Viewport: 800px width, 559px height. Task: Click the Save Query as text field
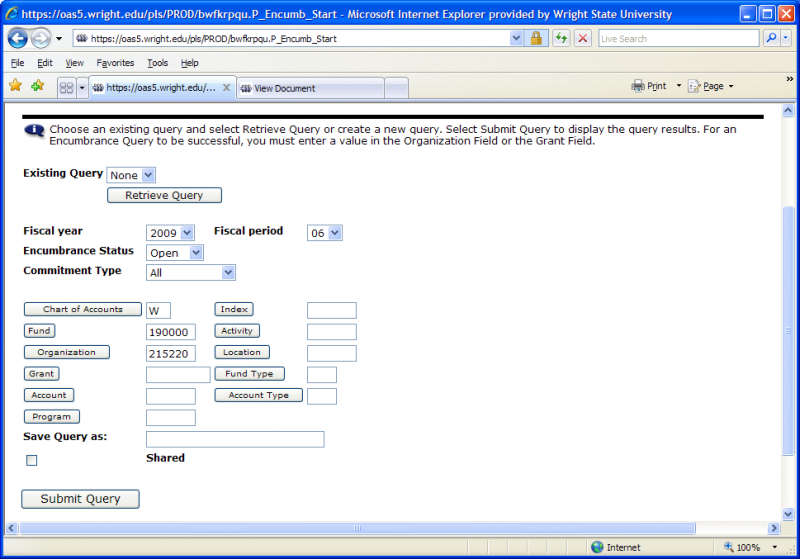click(x=235, y=439)
